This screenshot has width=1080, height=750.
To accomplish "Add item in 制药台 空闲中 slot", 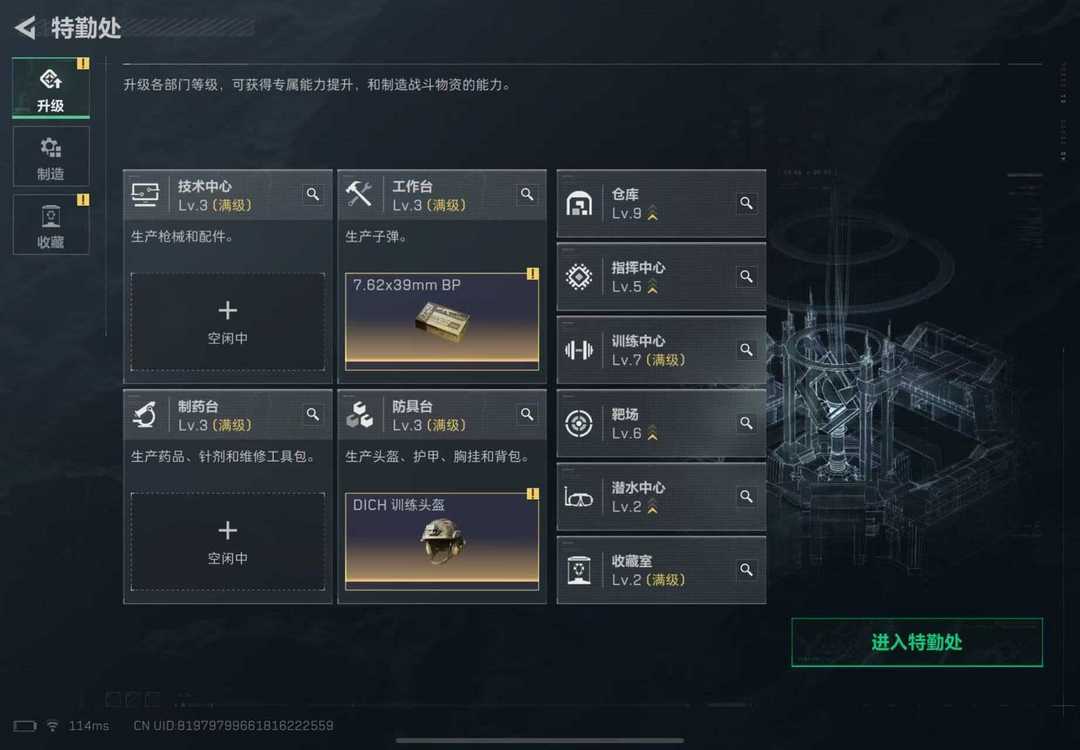I will [x=228, y=542].
